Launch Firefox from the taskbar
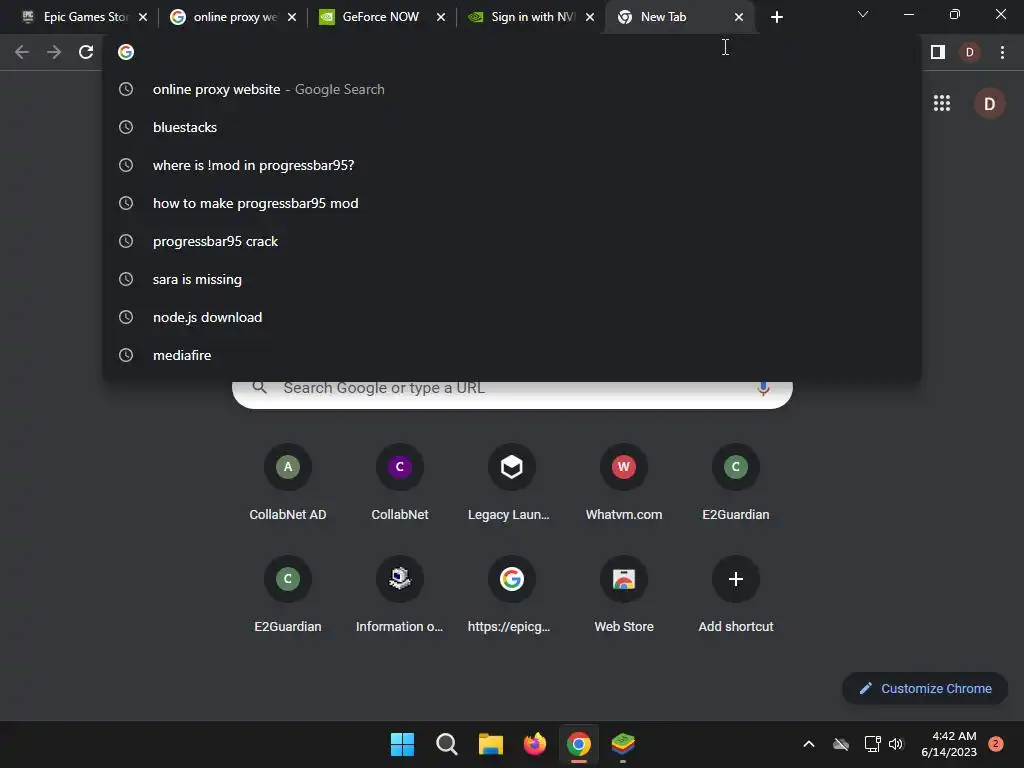This screenshot has width=1024, height=768. click(535, 744)
